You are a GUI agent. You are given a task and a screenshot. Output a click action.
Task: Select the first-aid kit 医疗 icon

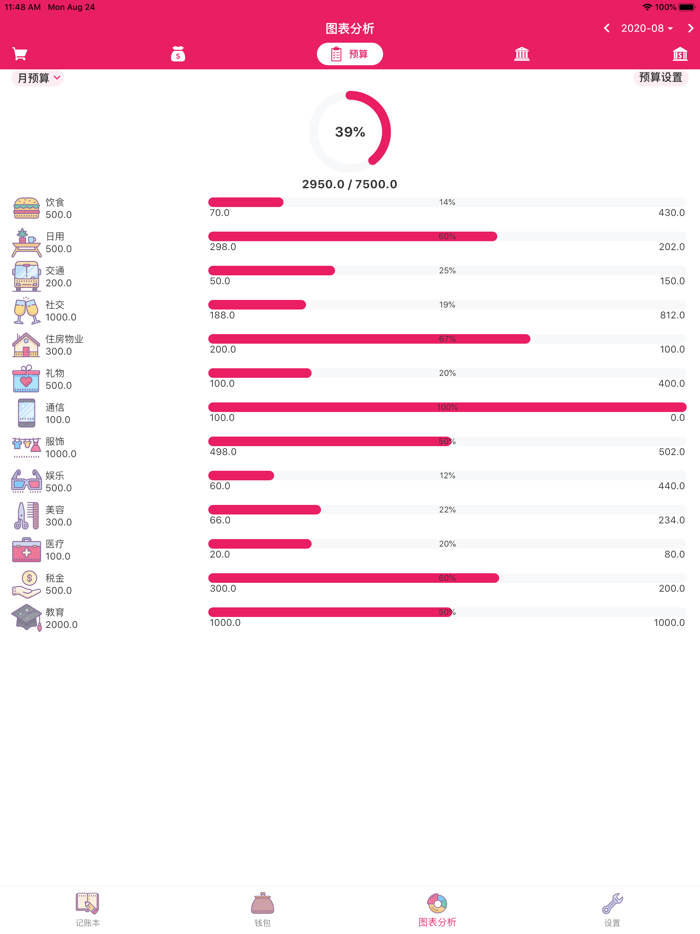[x=27, y=550]
